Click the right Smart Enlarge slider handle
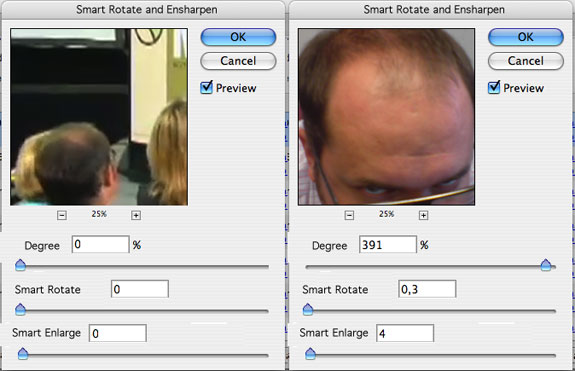575x371 pixels. click(310, 354)
